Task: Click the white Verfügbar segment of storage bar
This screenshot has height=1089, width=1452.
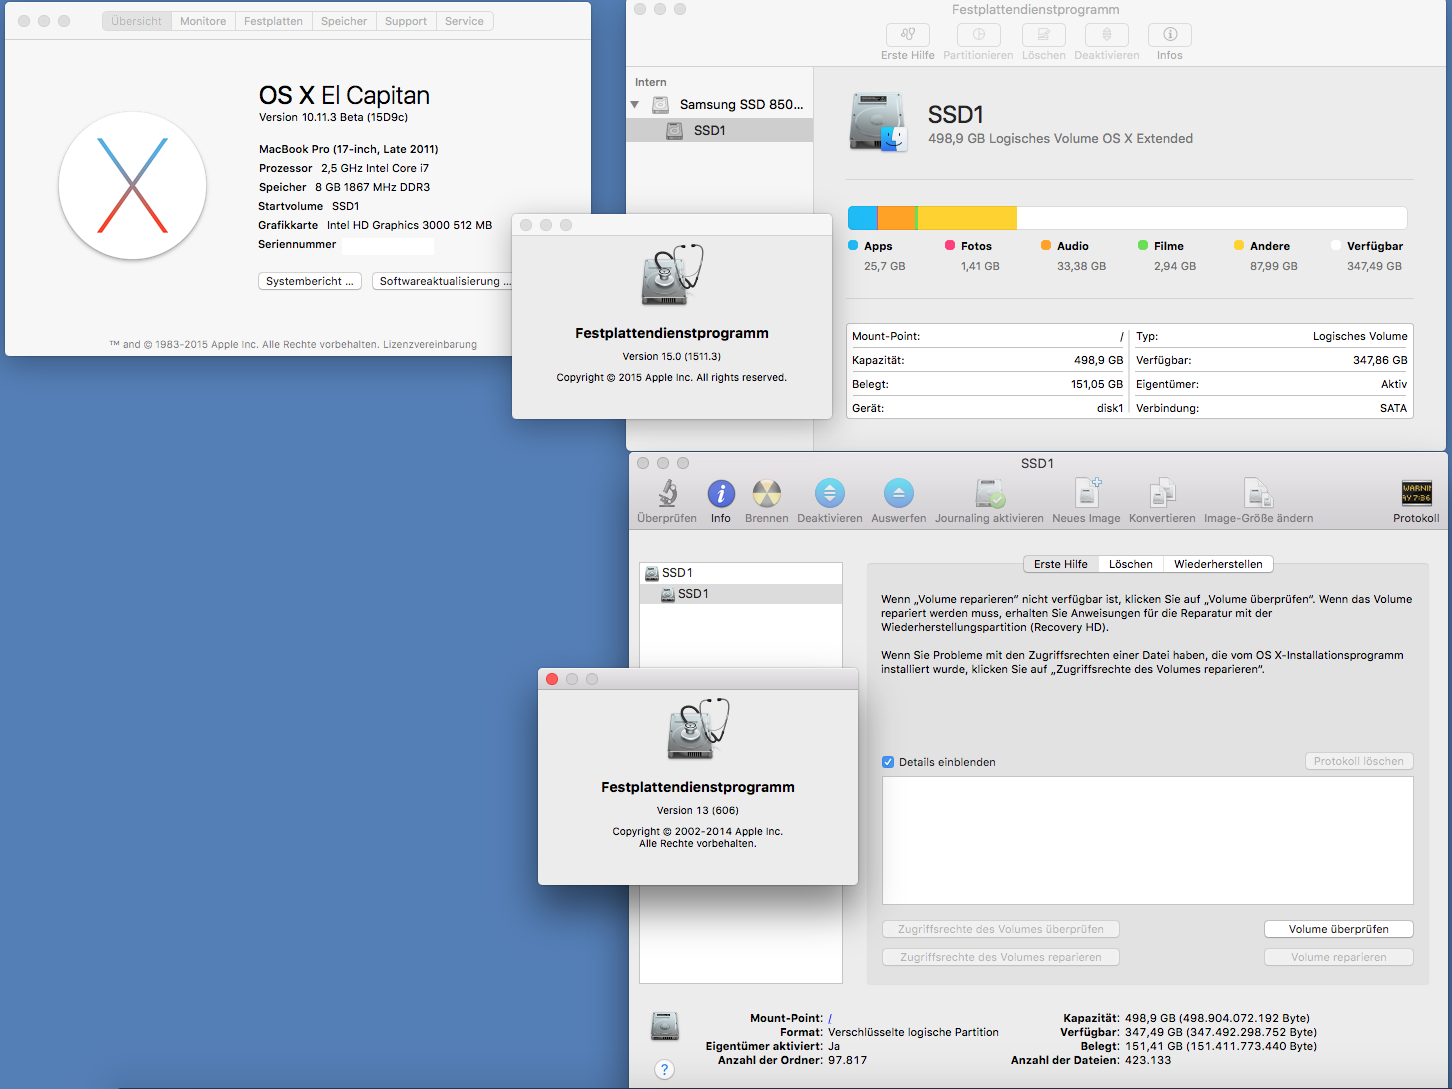Action: point(1212,218)
